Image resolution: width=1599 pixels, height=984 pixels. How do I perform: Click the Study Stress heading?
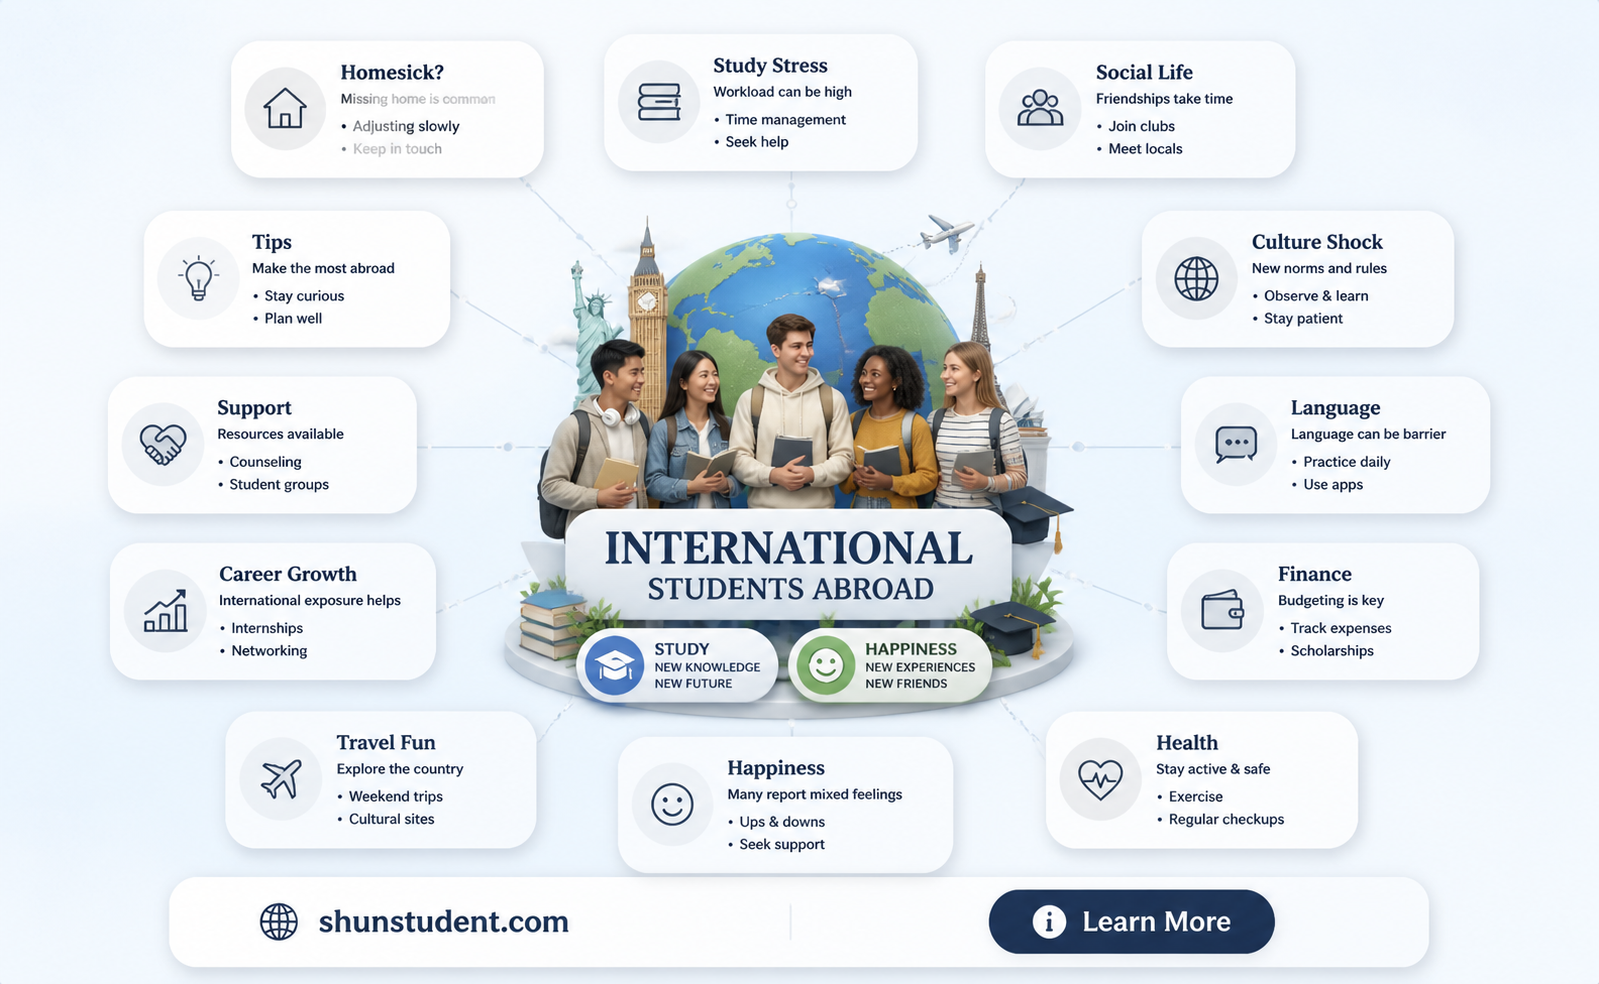click(770, 65)
